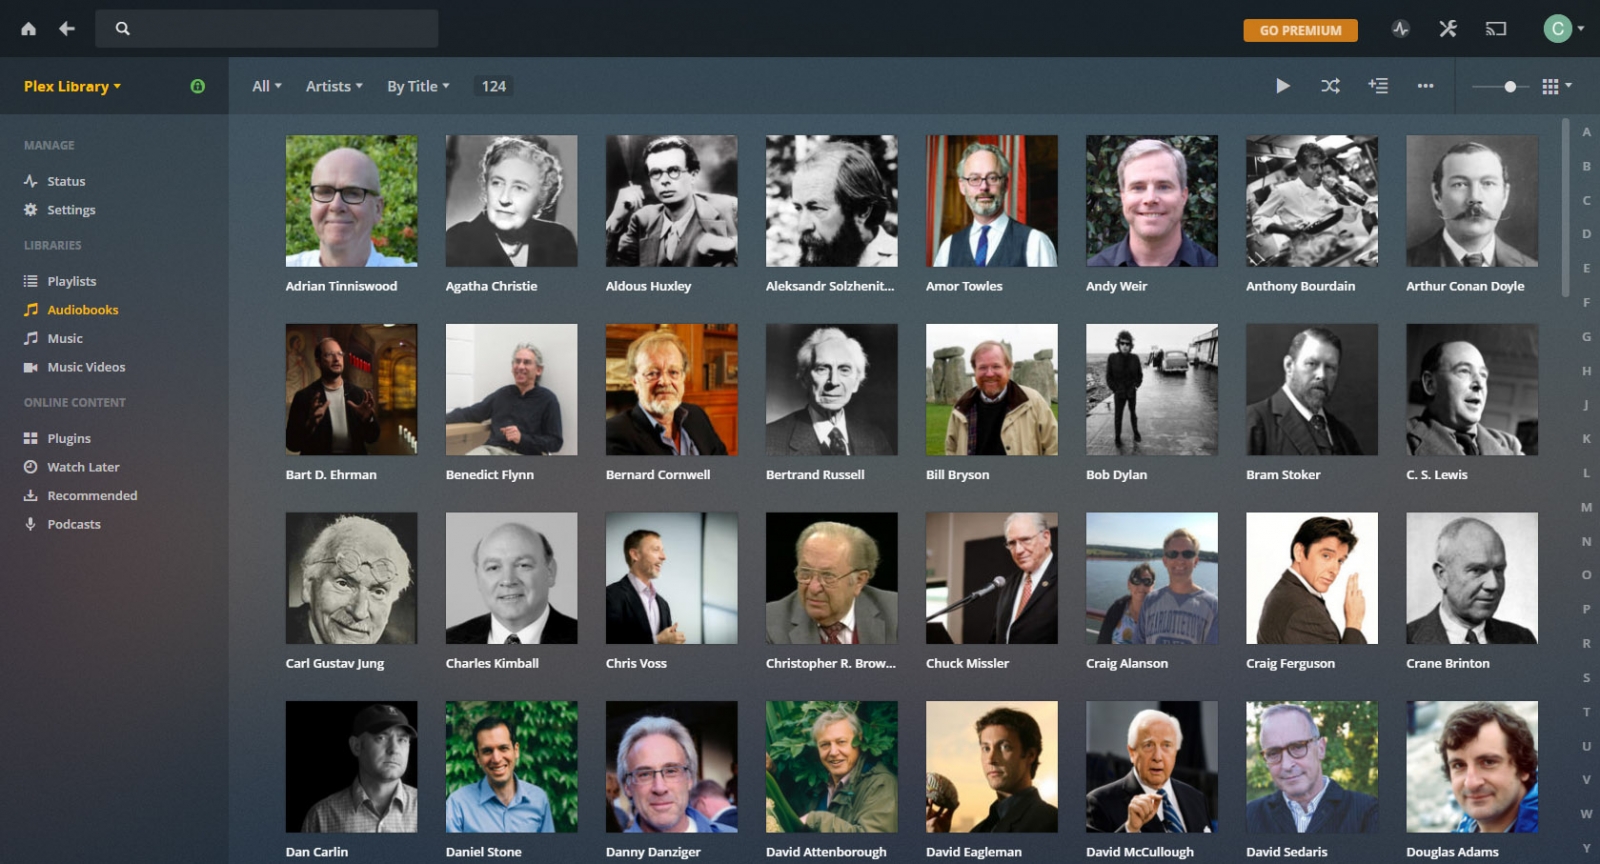Screen dimensions: 1600x864
Task: Click the vertical scrollbar thumb
Action: (x=1566, y=206)
